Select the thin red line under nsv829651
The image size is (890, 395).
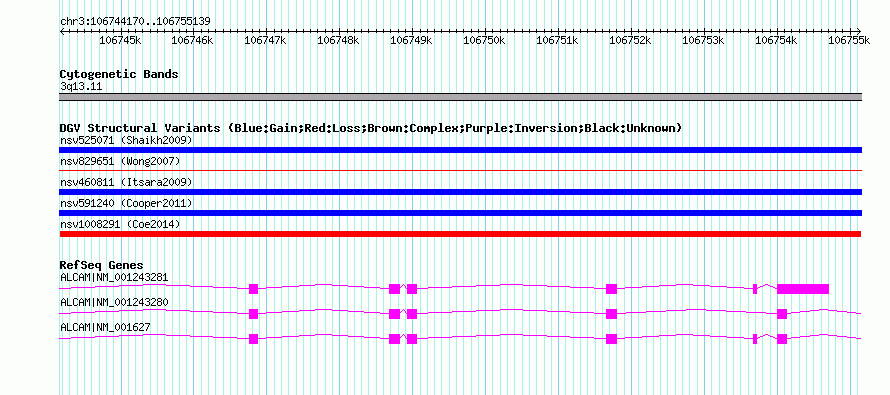460,170
